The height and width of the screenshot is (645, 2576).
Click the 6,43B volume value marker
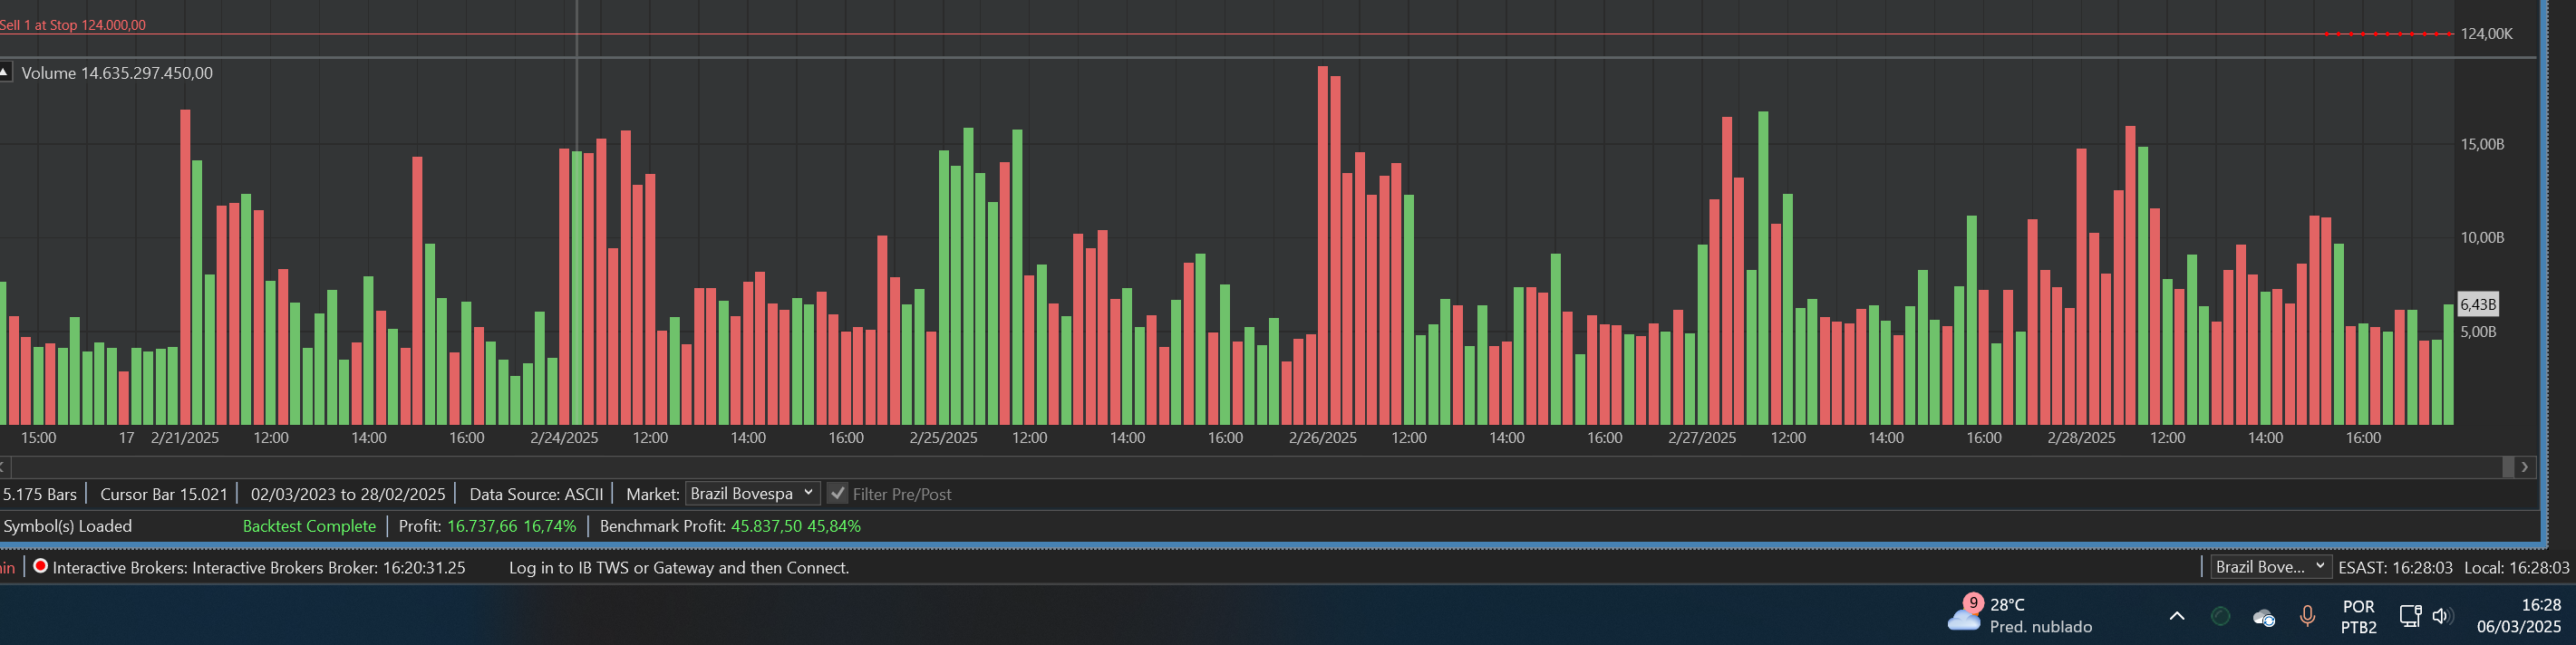[x=2477, y=305]
